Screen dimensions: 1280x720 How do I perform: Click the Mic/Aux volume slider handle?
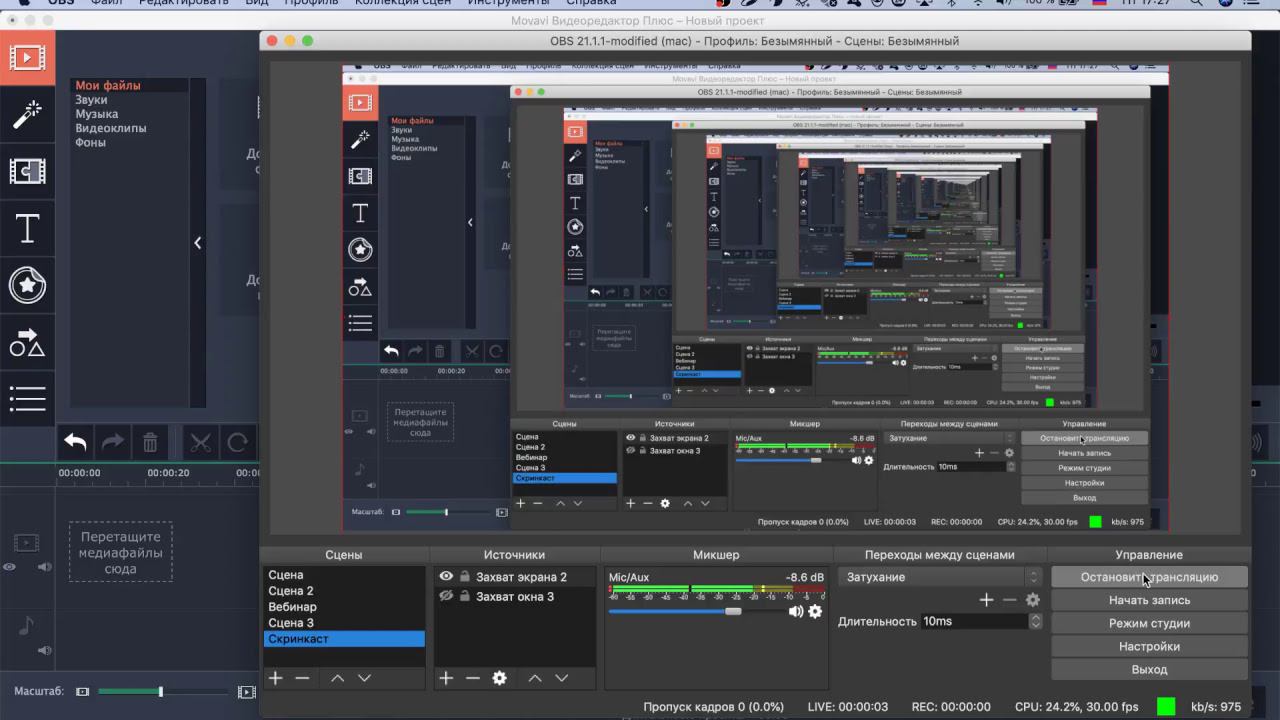pos(733,611)
